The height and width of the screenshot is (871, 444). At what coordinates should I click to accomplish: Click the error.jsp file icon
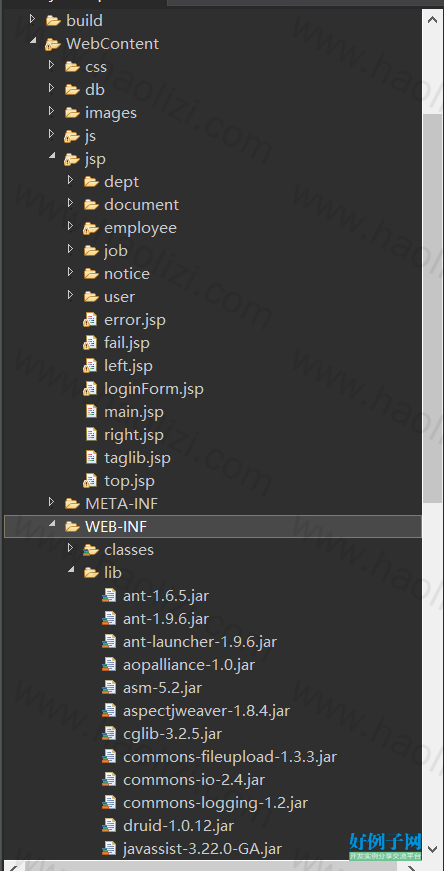click(x=91, y=320)
